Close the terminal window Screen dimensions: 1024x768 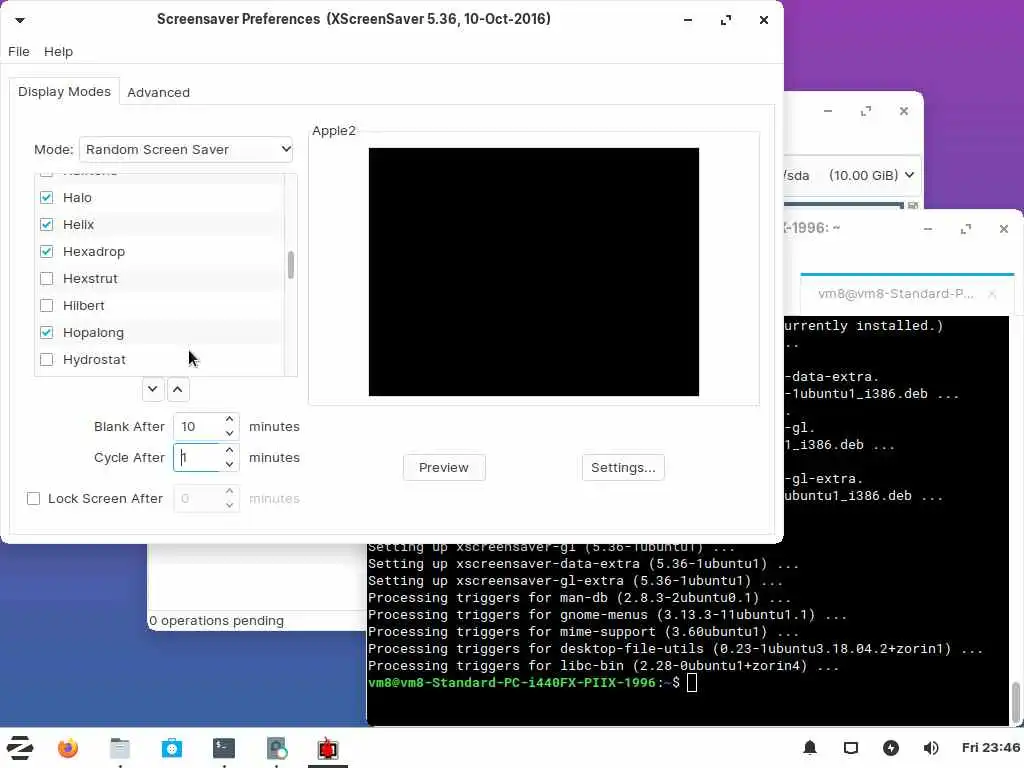(x=1004, y=229)
